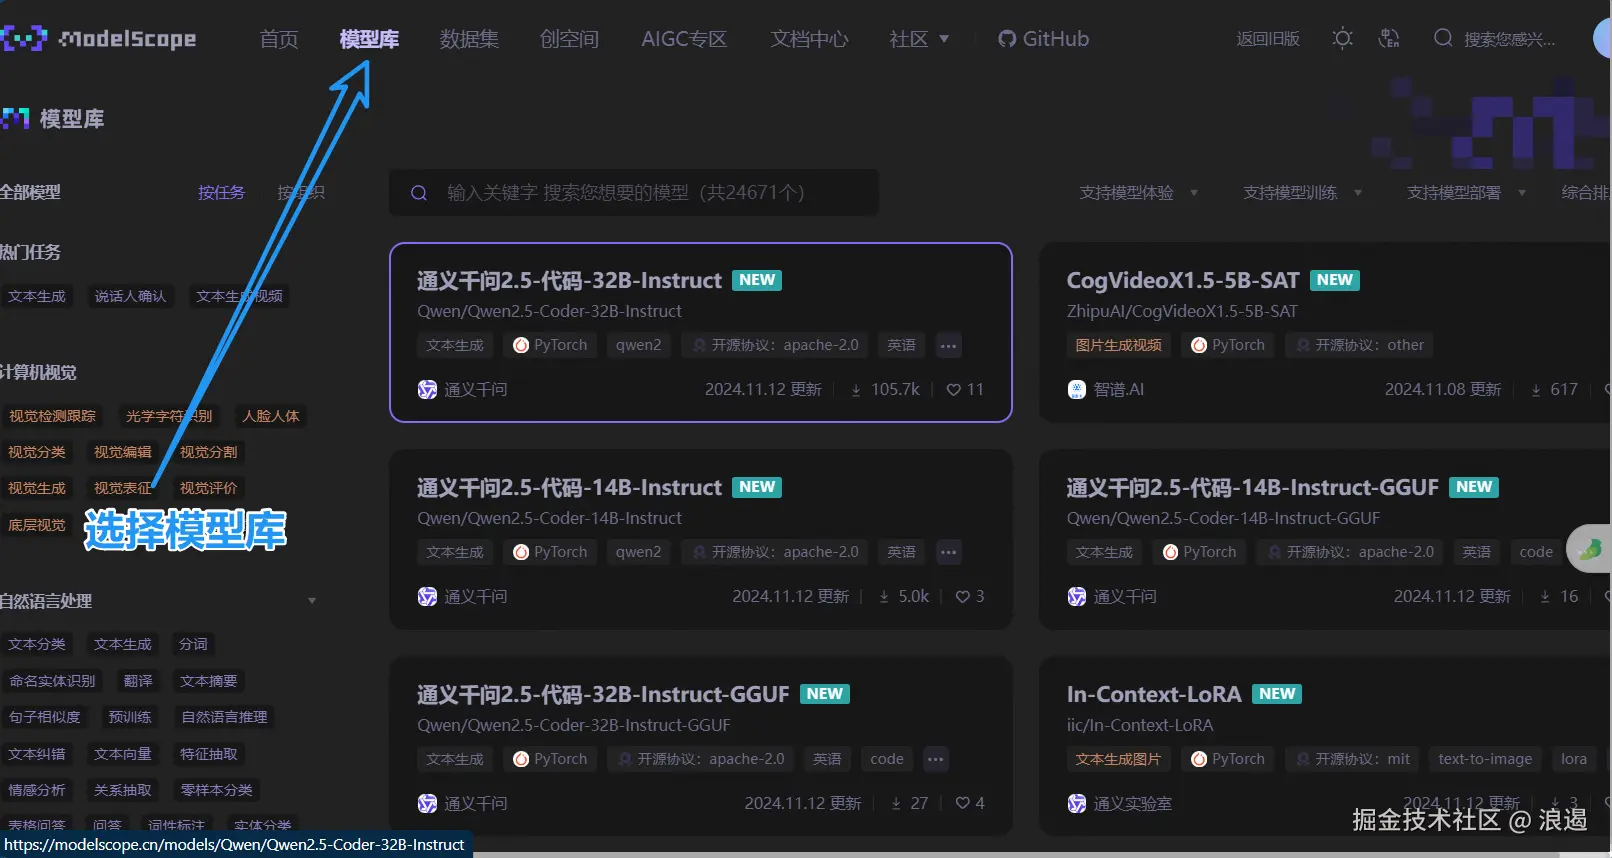Click more tags button on 14B-Instruct card
The width and height of the screenshot is (1612, 858).
pyautogui.click(x=948, y=552)
